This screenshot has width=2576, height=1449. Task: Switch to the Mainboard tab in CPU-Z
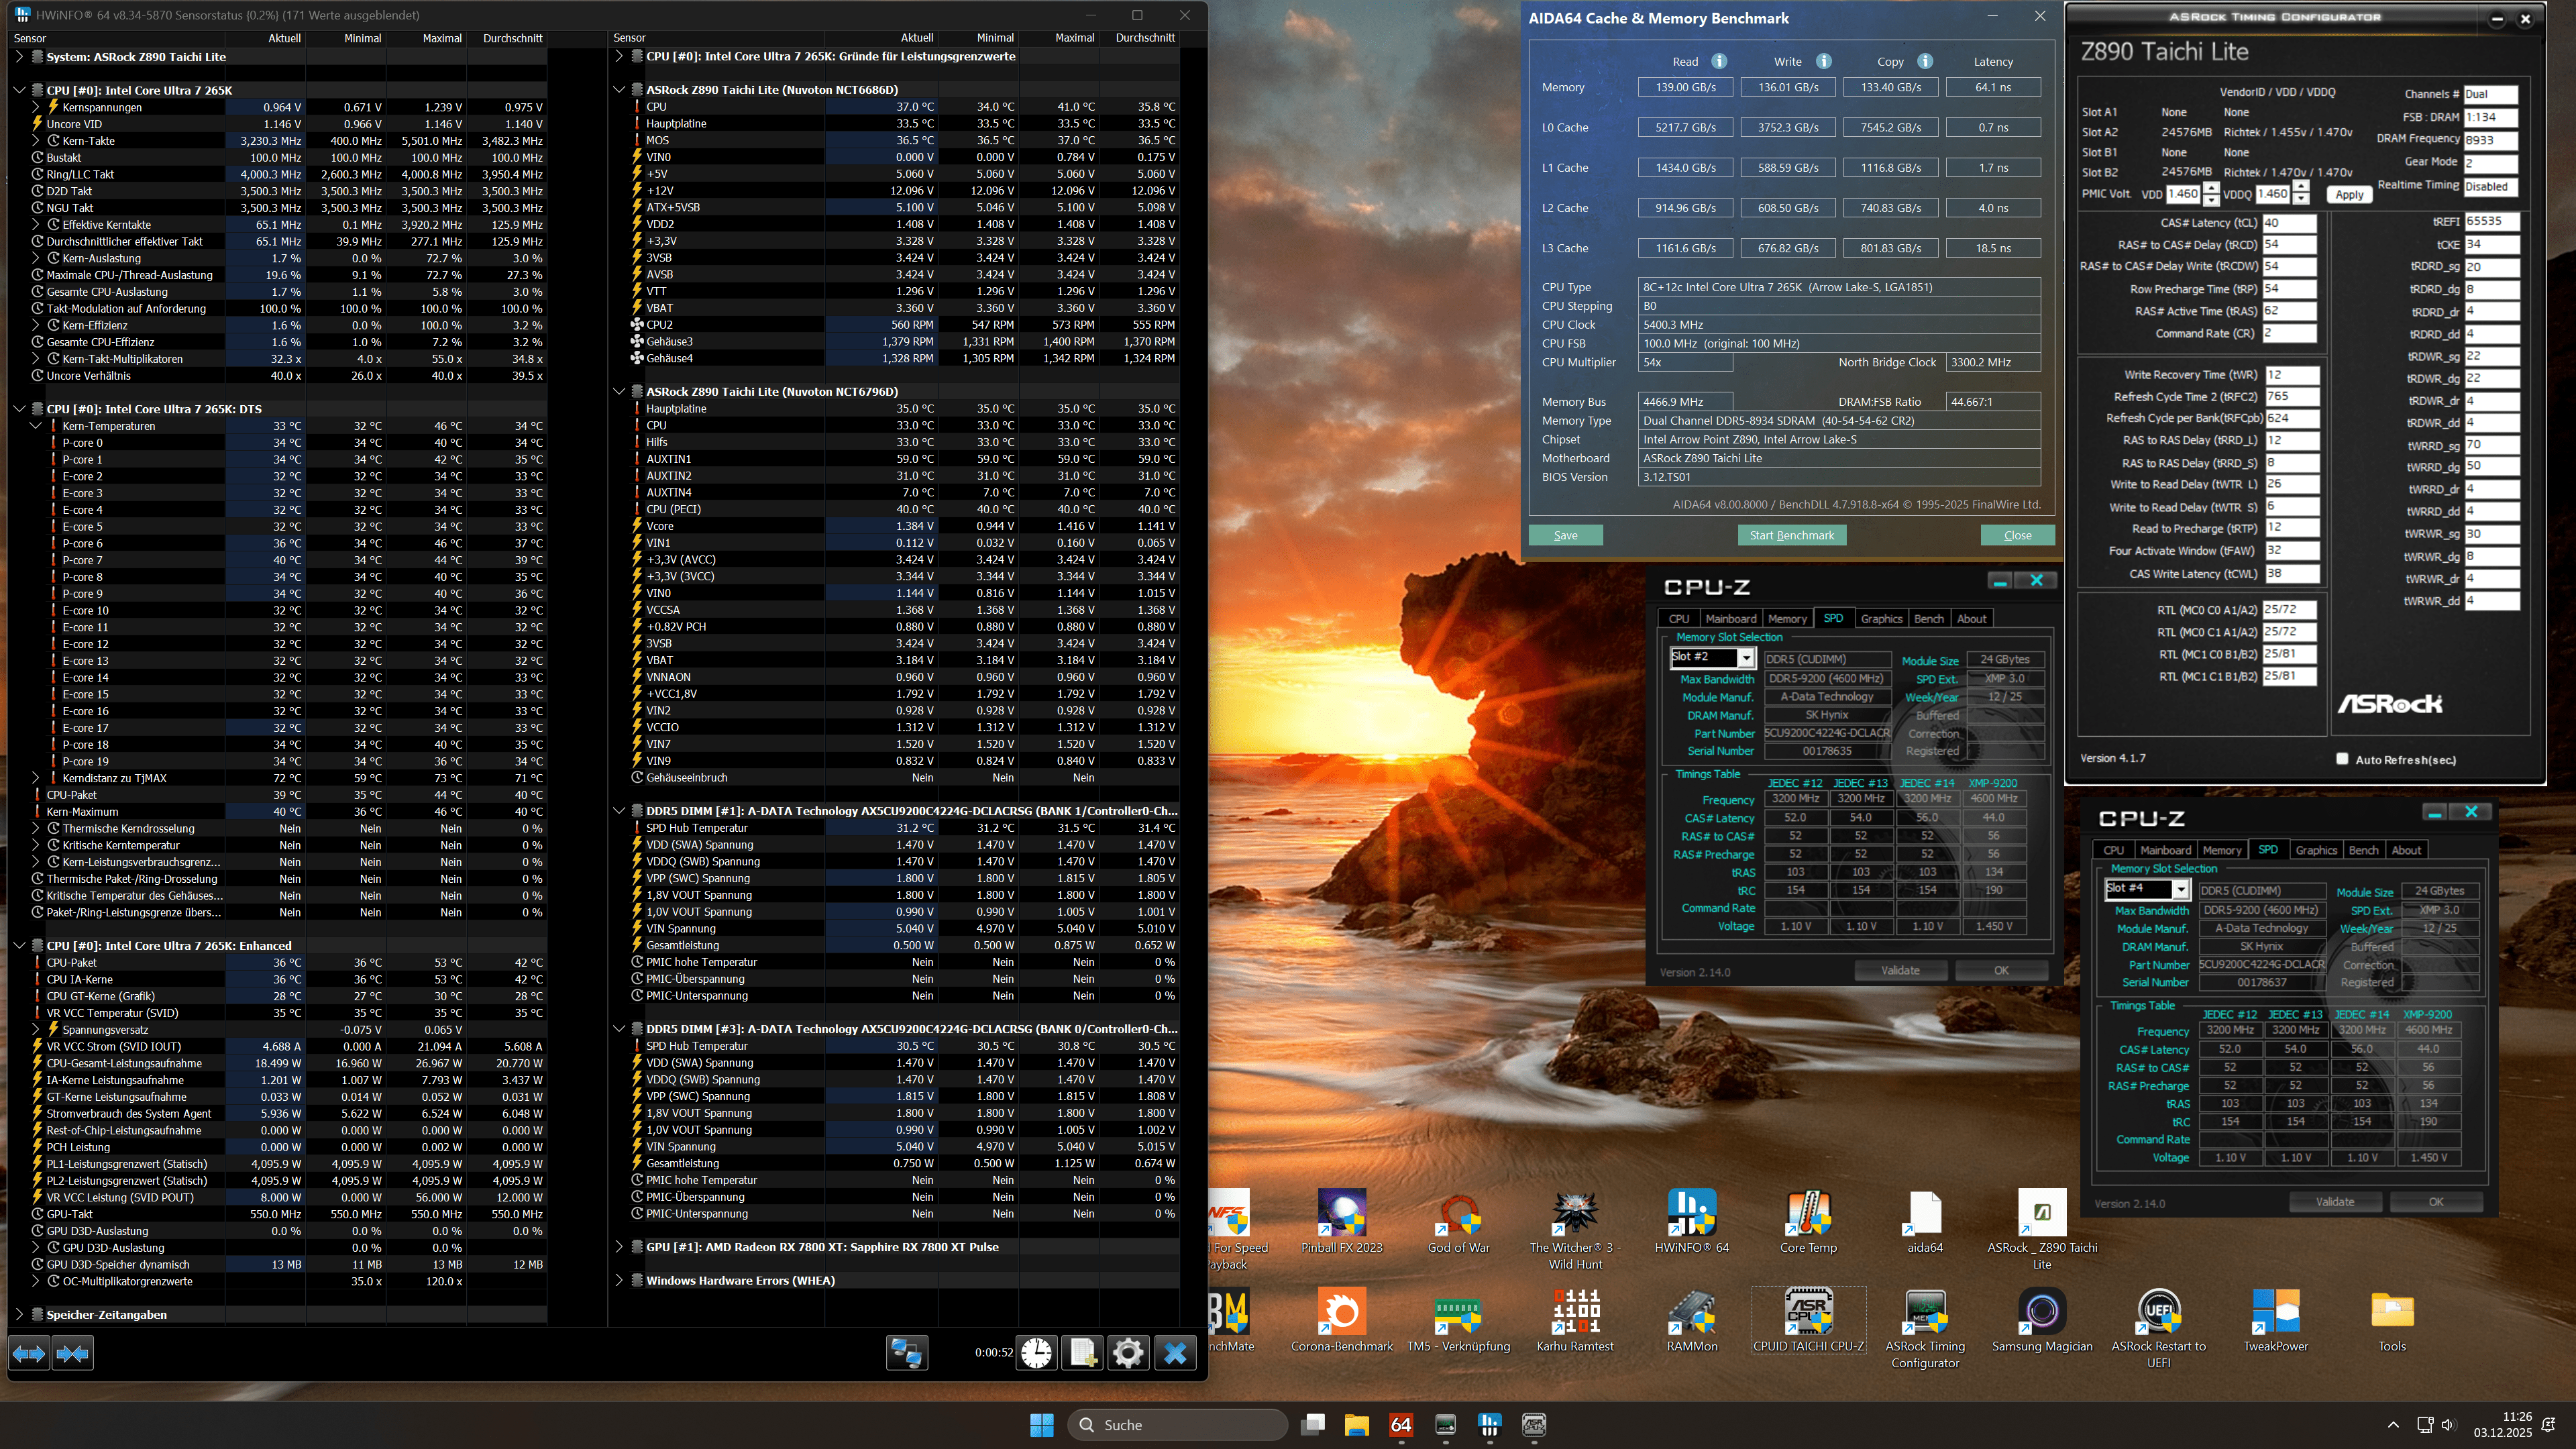click(x=1730, y=618)
